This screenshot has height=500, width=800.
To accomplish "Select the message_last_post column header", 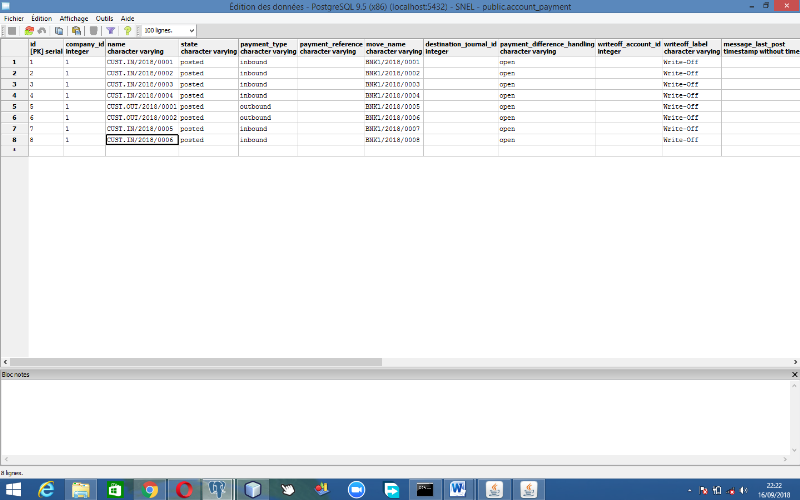I will click(x=761, y=48).
